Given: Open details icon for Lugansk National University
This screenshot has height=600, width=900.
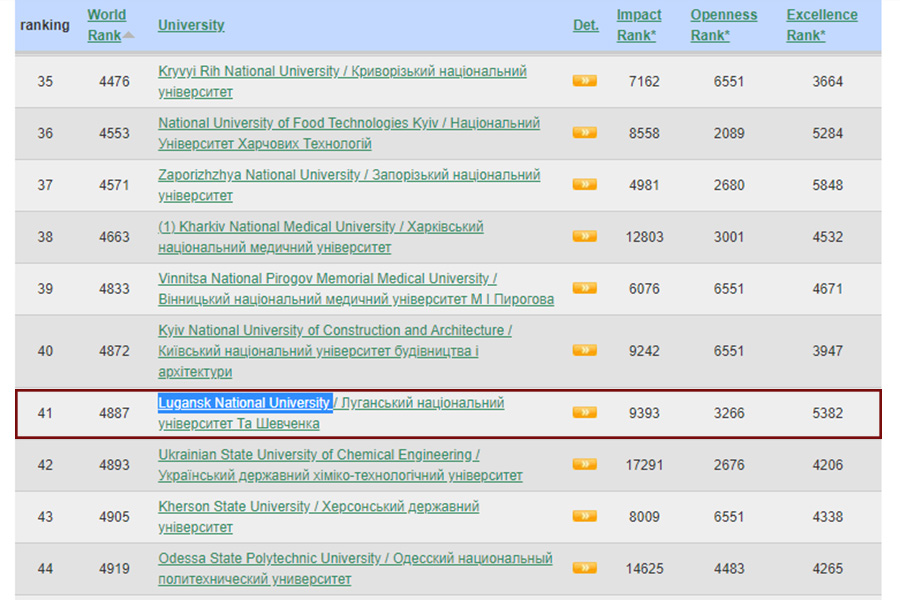Looking at the screenshot, I should coord(584,412).
